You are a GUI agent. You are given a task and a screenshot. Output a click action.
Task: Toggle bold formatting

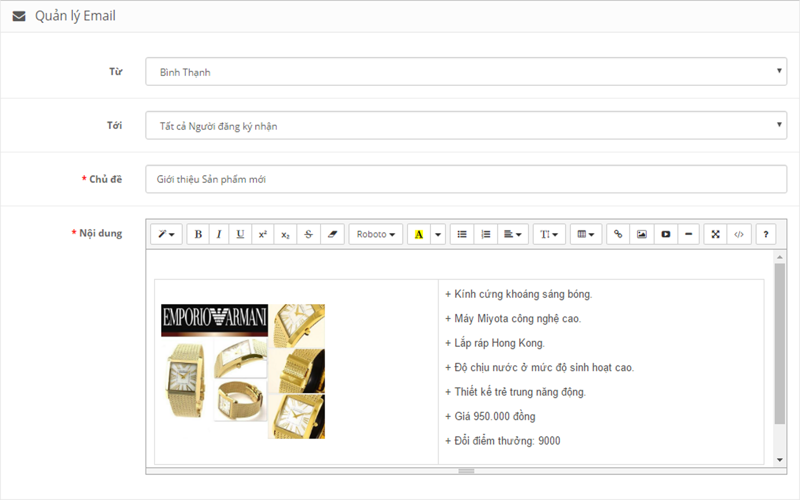pos(198,234)
